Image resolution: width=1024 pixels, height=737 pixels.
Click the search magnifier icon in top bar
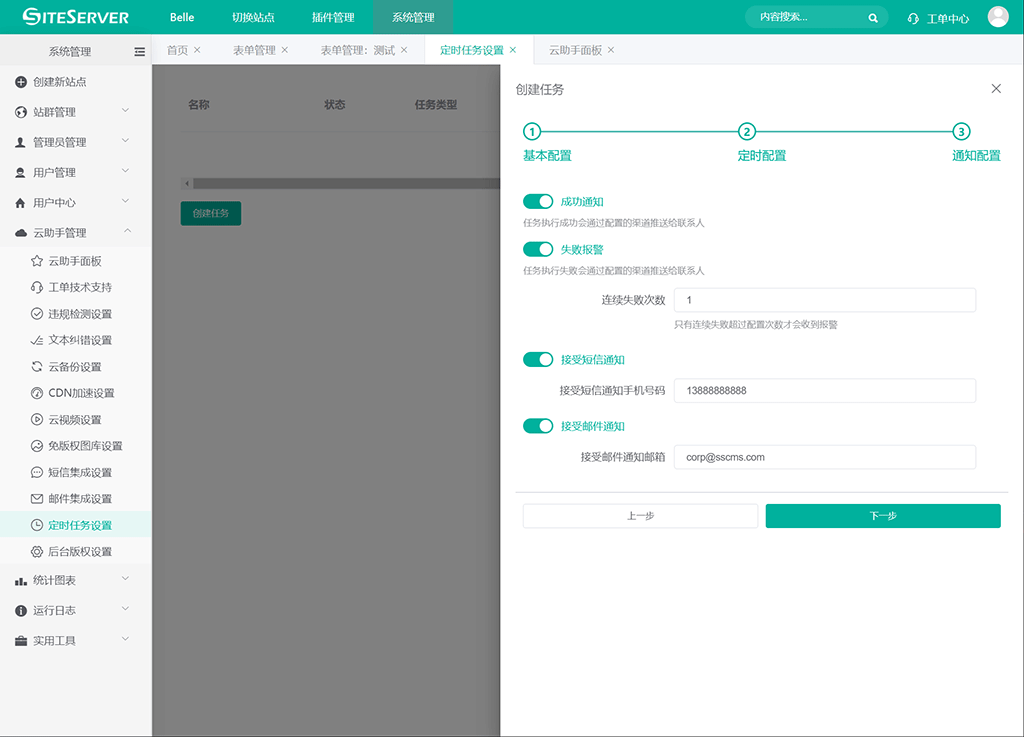pos(873,18)
